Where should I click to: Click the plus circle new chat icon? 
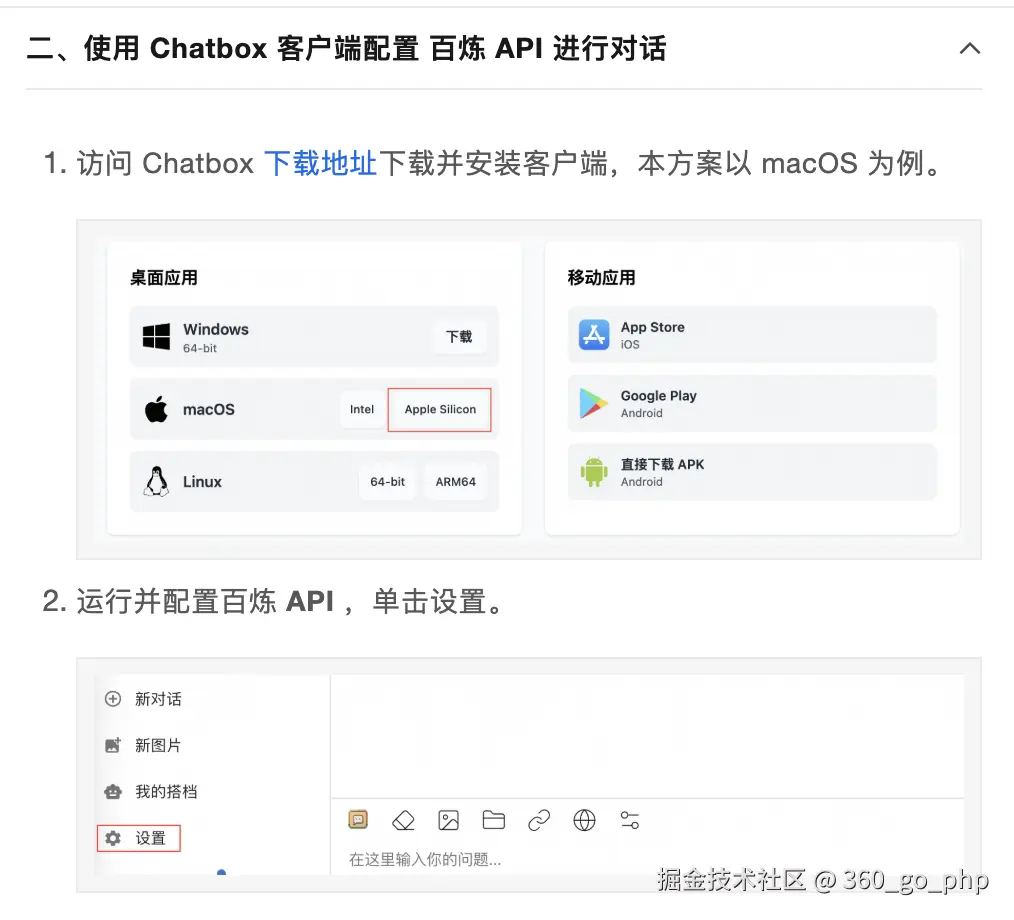(x=113, y=699)
